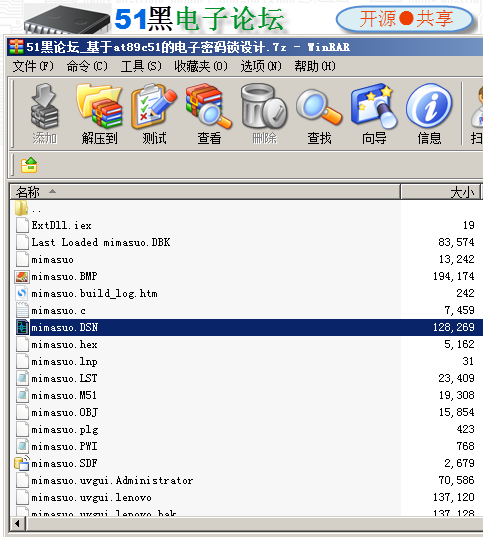The image size is (483, 537).
Task: Click file name text "mimasuo.hex"
Action: click(64, 345)
